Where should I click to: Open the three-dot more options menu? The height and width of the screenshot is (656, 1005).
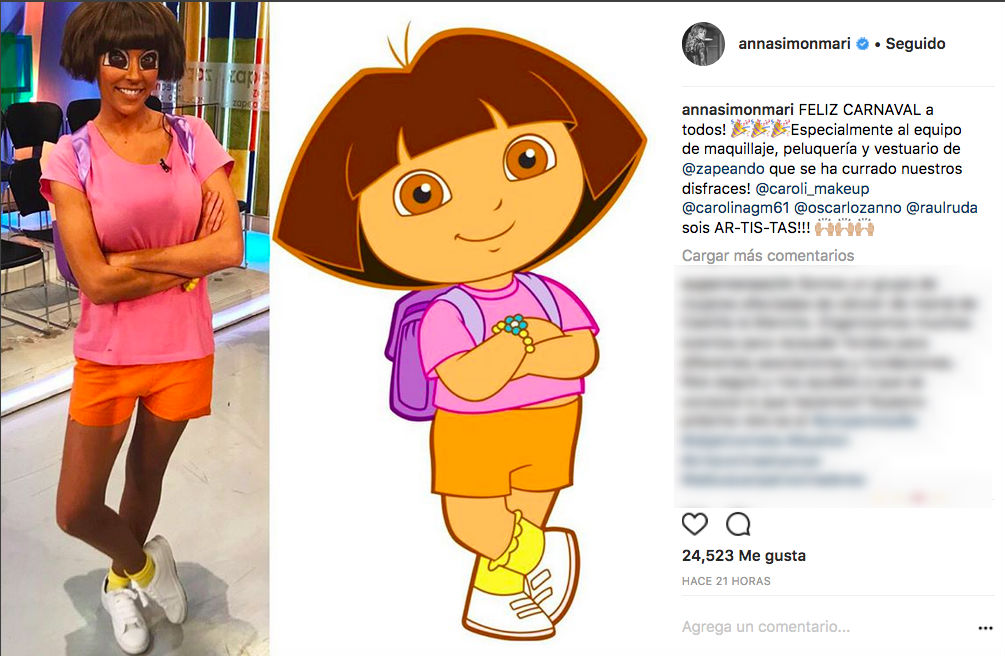tap(986, 628)
